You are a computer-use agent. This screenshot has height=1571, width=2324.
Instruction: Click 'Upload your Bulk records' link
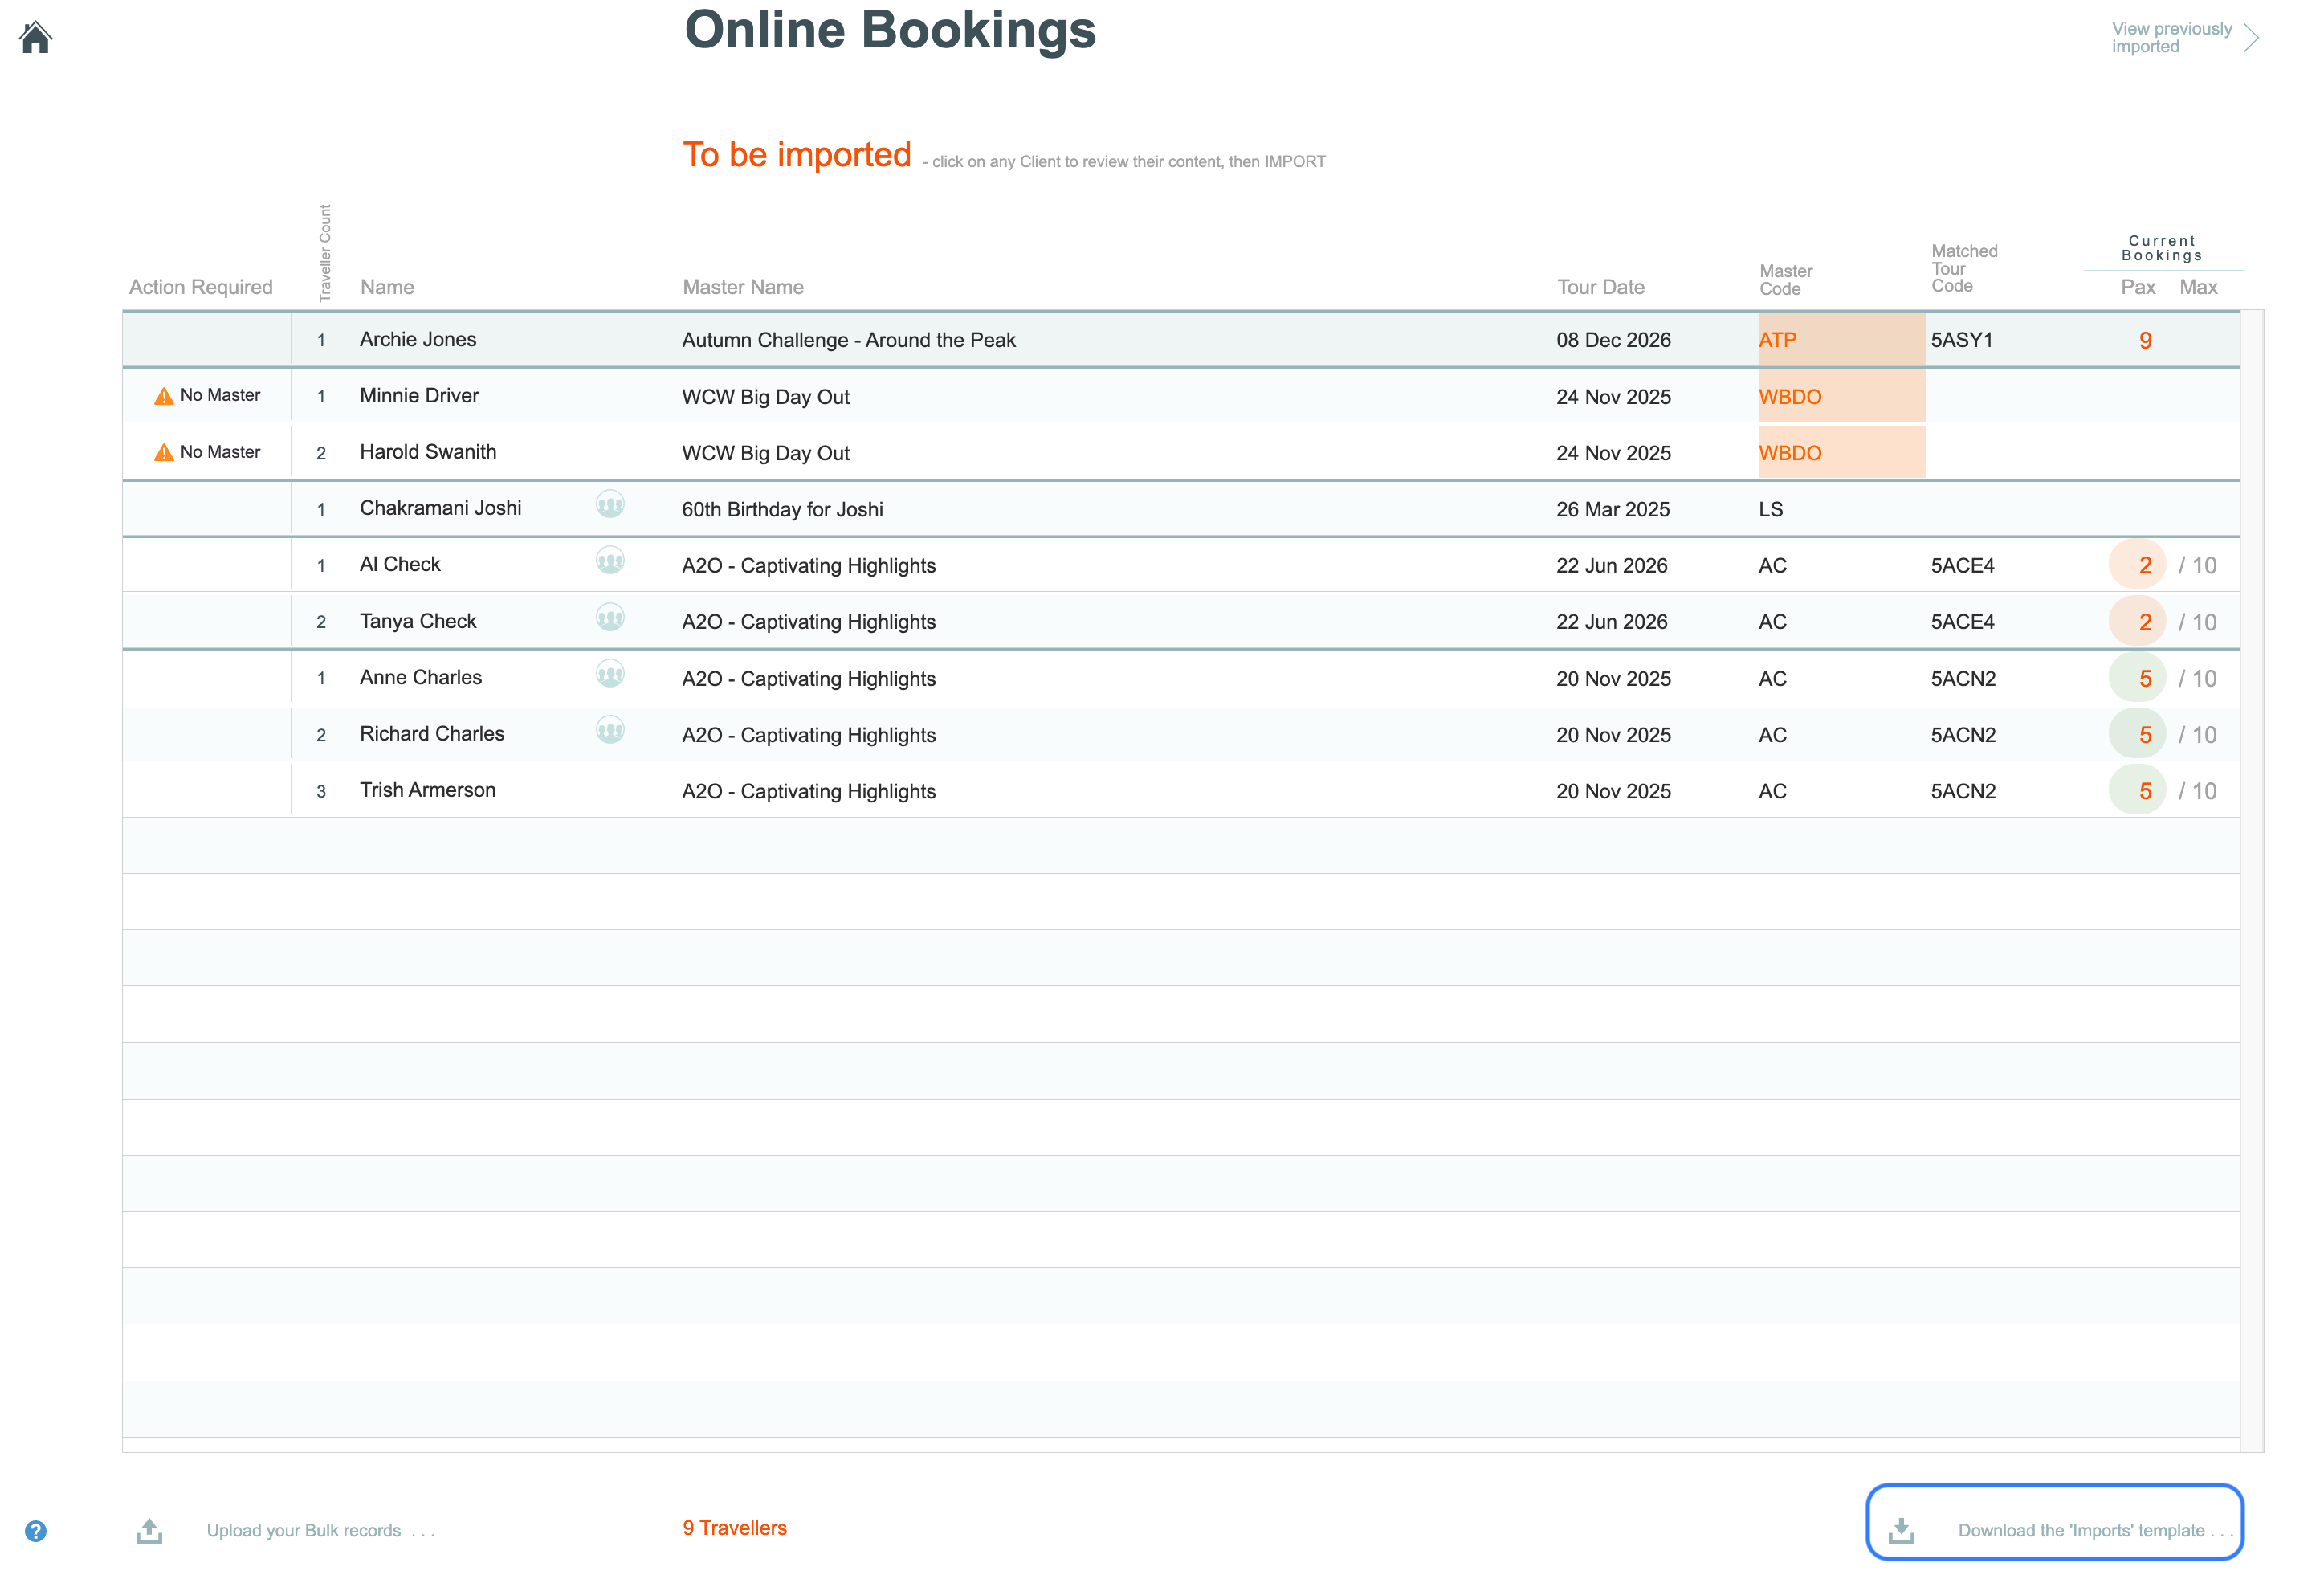[304, 1530]
